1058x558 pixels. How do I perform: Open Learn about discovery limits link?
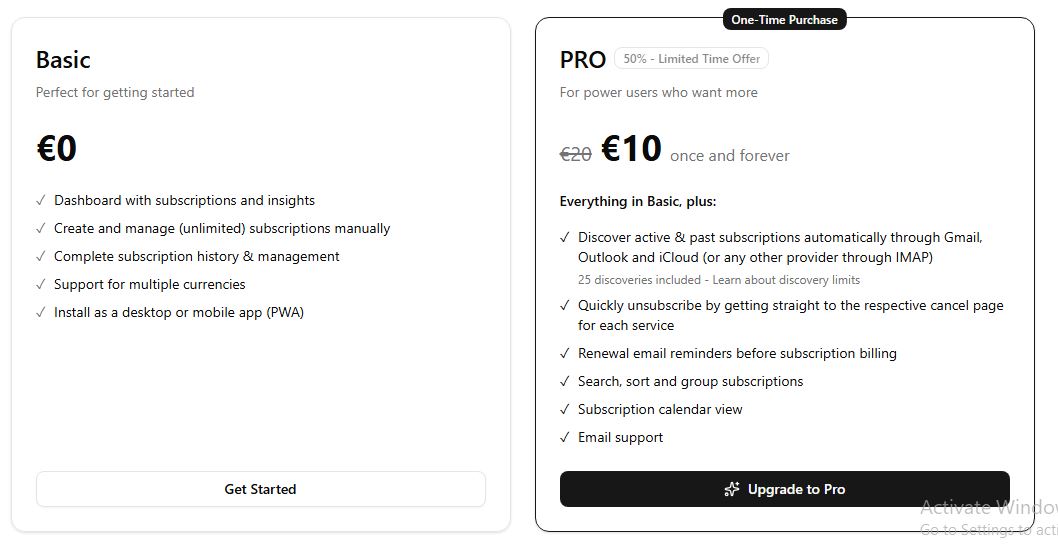[x=786, y=280]
